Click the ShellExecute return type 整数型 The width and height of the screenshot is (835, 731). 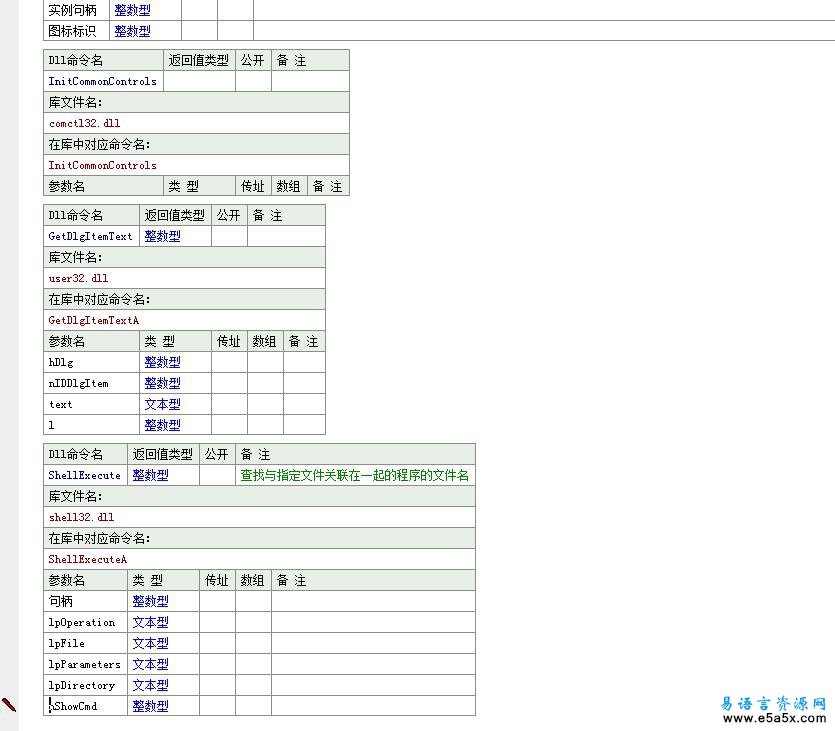(x=150, y=475)
